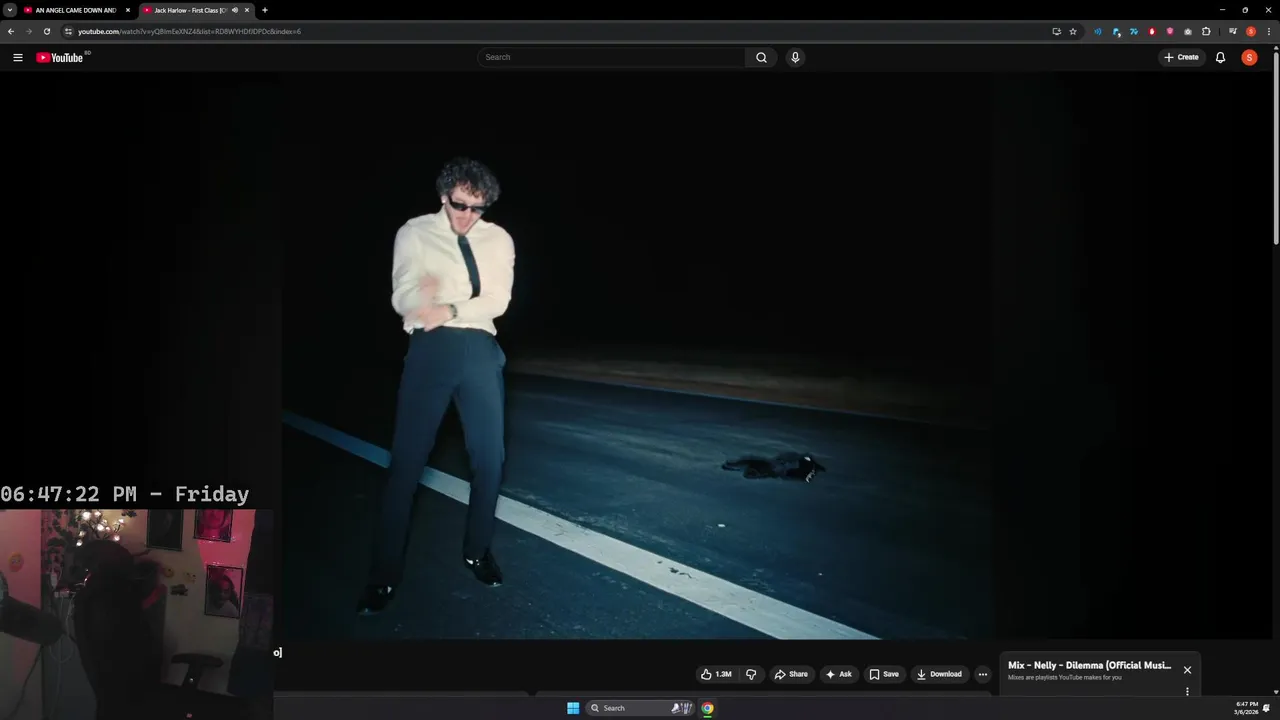Close the Nelly Dilemma mix panel

1187,670
